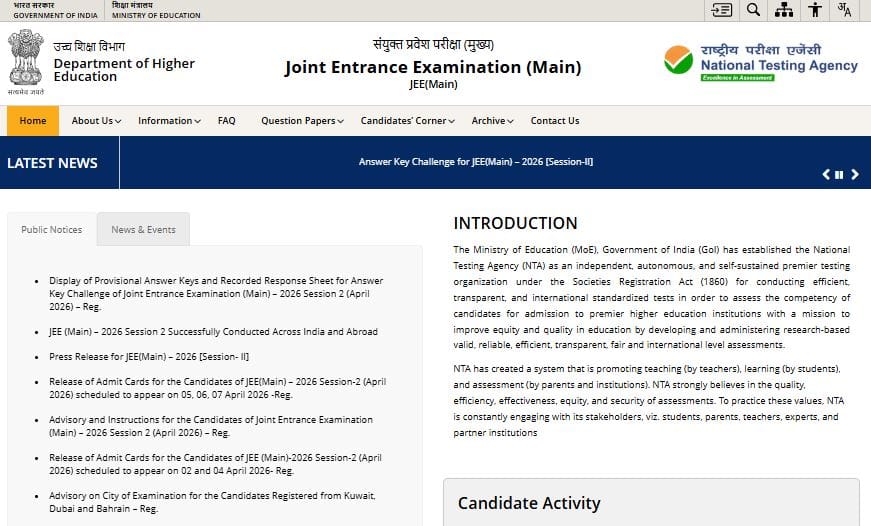
Task: Expand the About Us dropdown menu
Action: click(96, 121)
